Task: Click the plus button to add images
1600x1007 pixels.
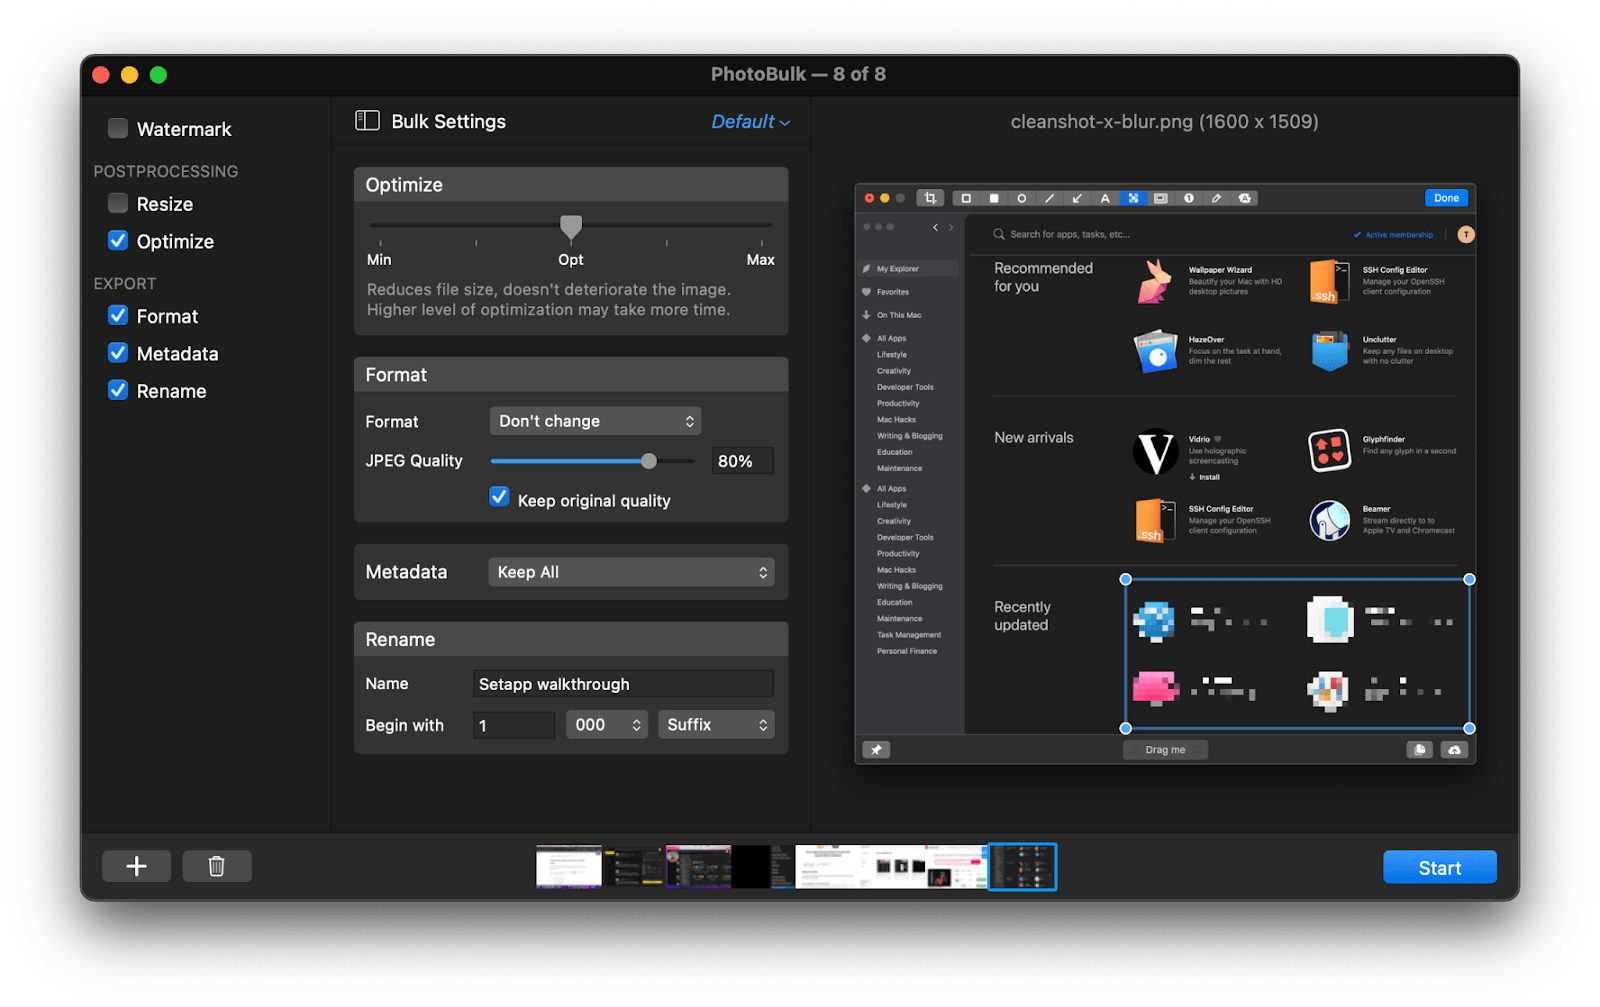Action: [x=137, y=866]
